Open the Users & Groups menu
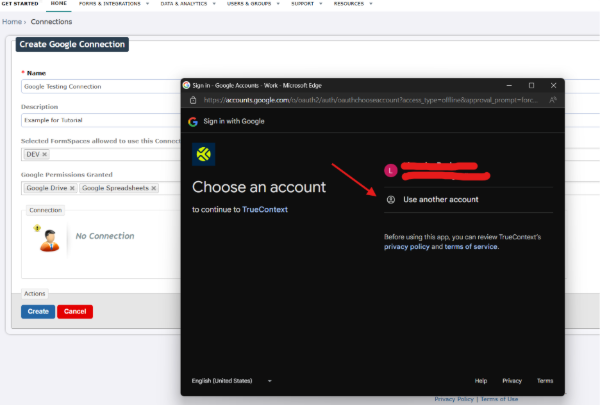 253,3
